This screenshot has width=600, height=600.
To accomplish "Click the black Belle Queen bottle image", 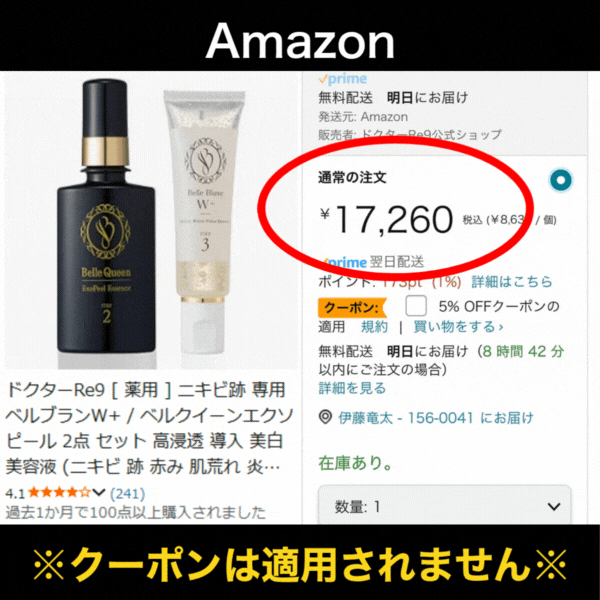I will [106, 216].
